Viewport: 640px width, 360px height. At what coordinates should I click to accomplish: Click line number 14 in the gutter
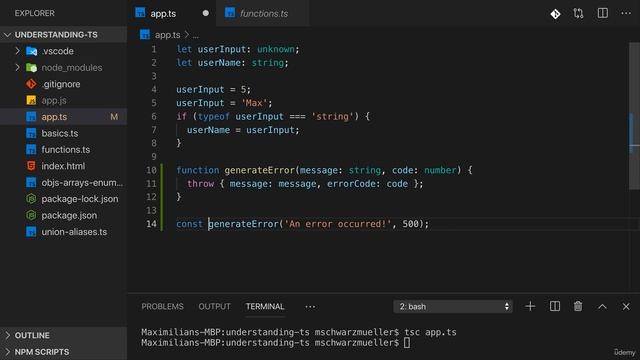coord(151,224)
